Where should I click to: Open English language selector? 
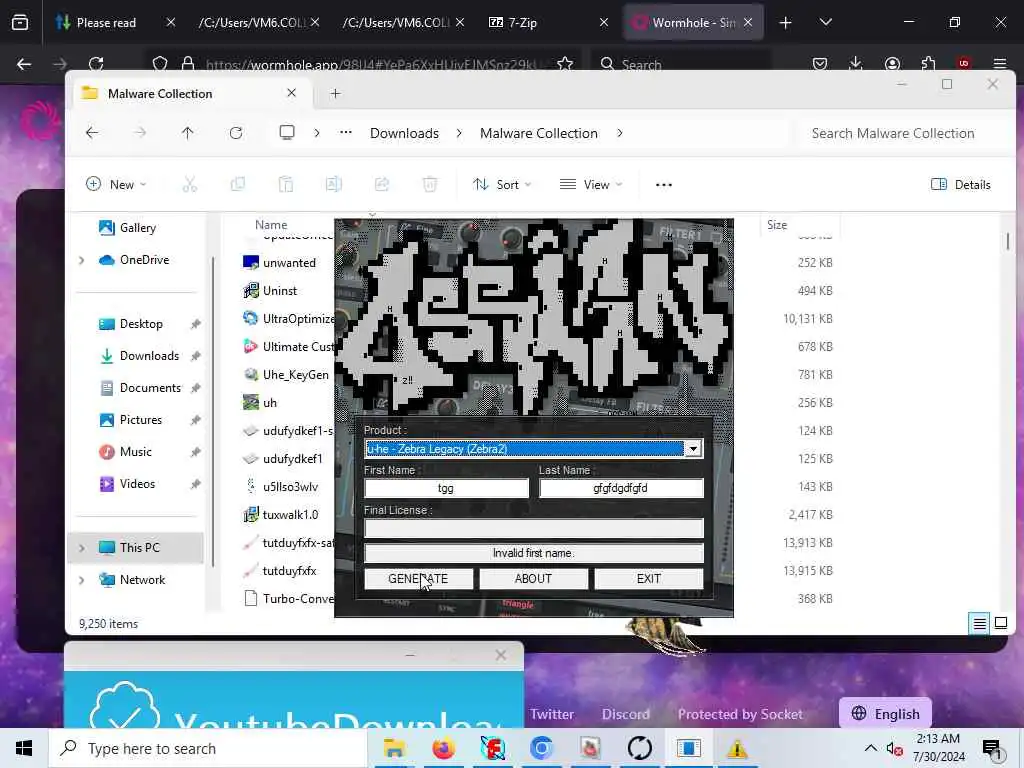pos(885,714)
